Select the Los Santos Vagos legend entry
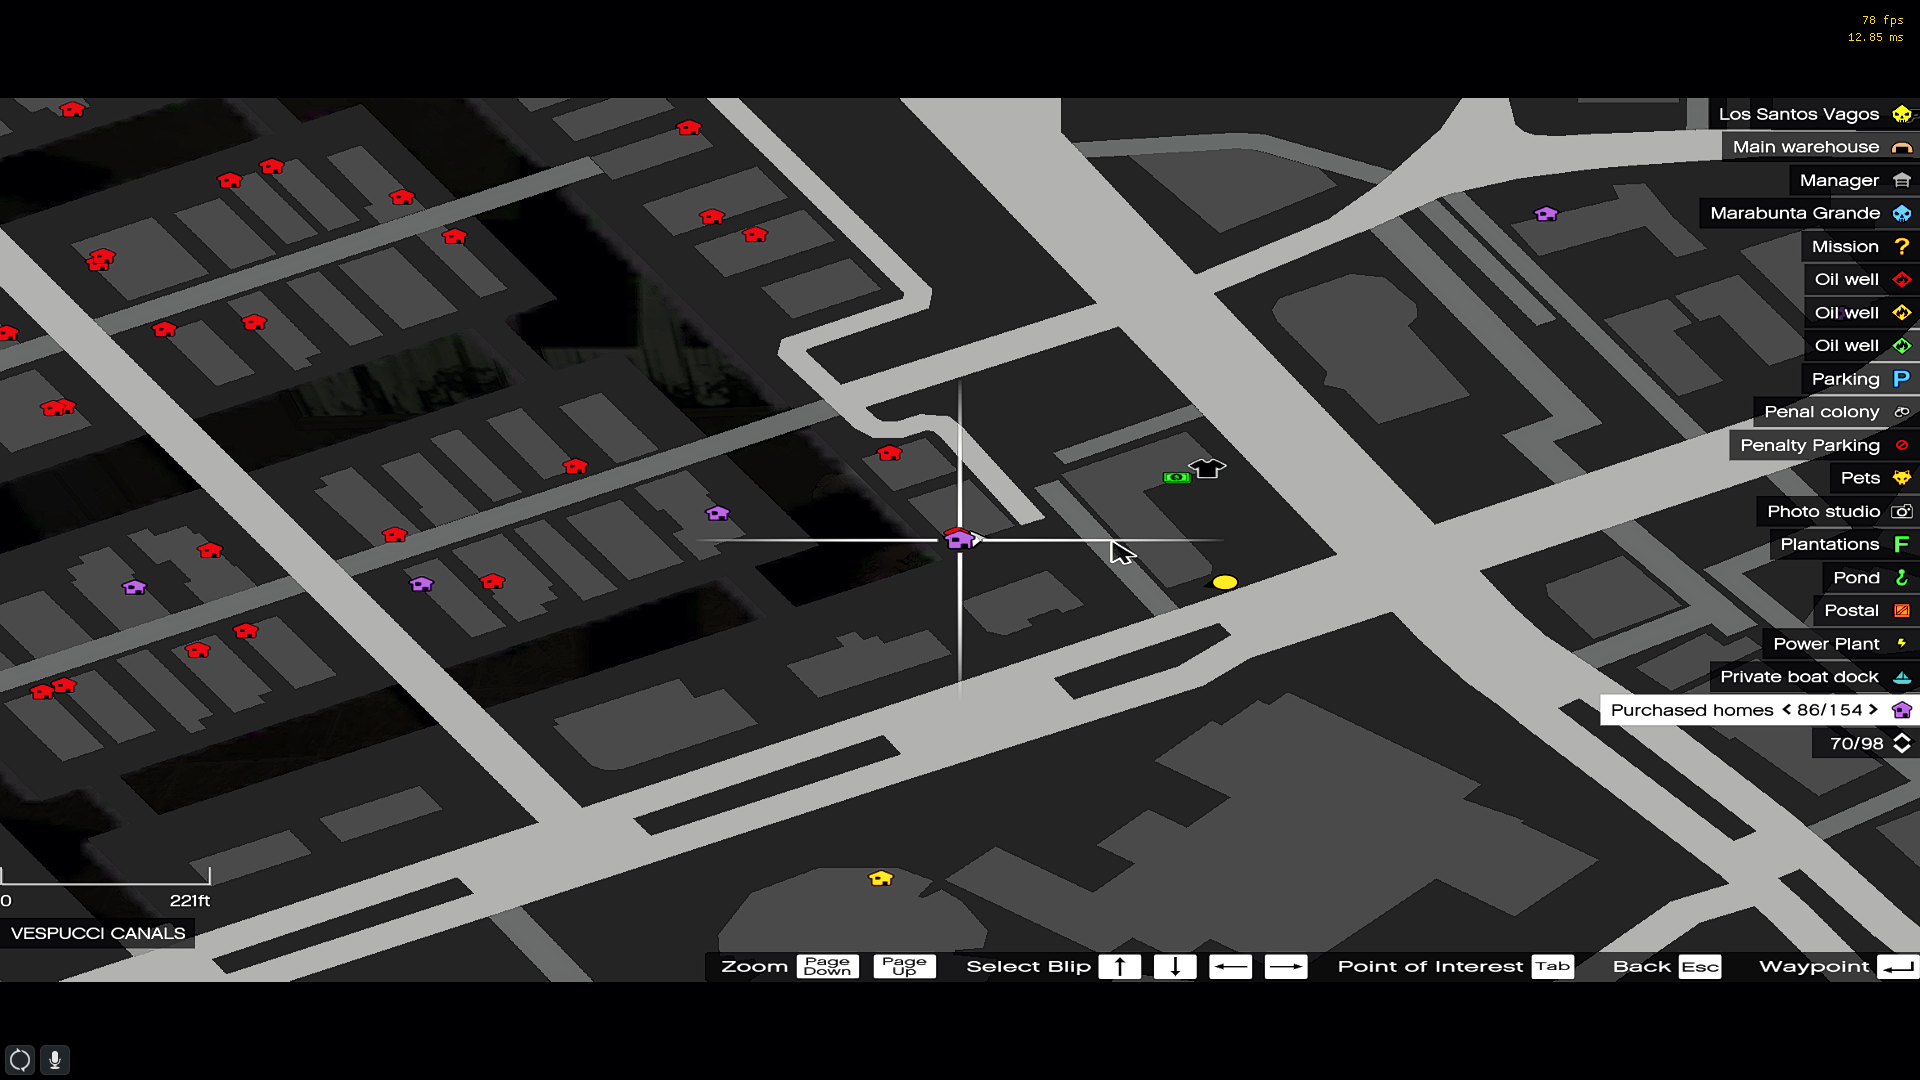Viewport: 1920px width, 1080px height. [x=1814, y=114]
